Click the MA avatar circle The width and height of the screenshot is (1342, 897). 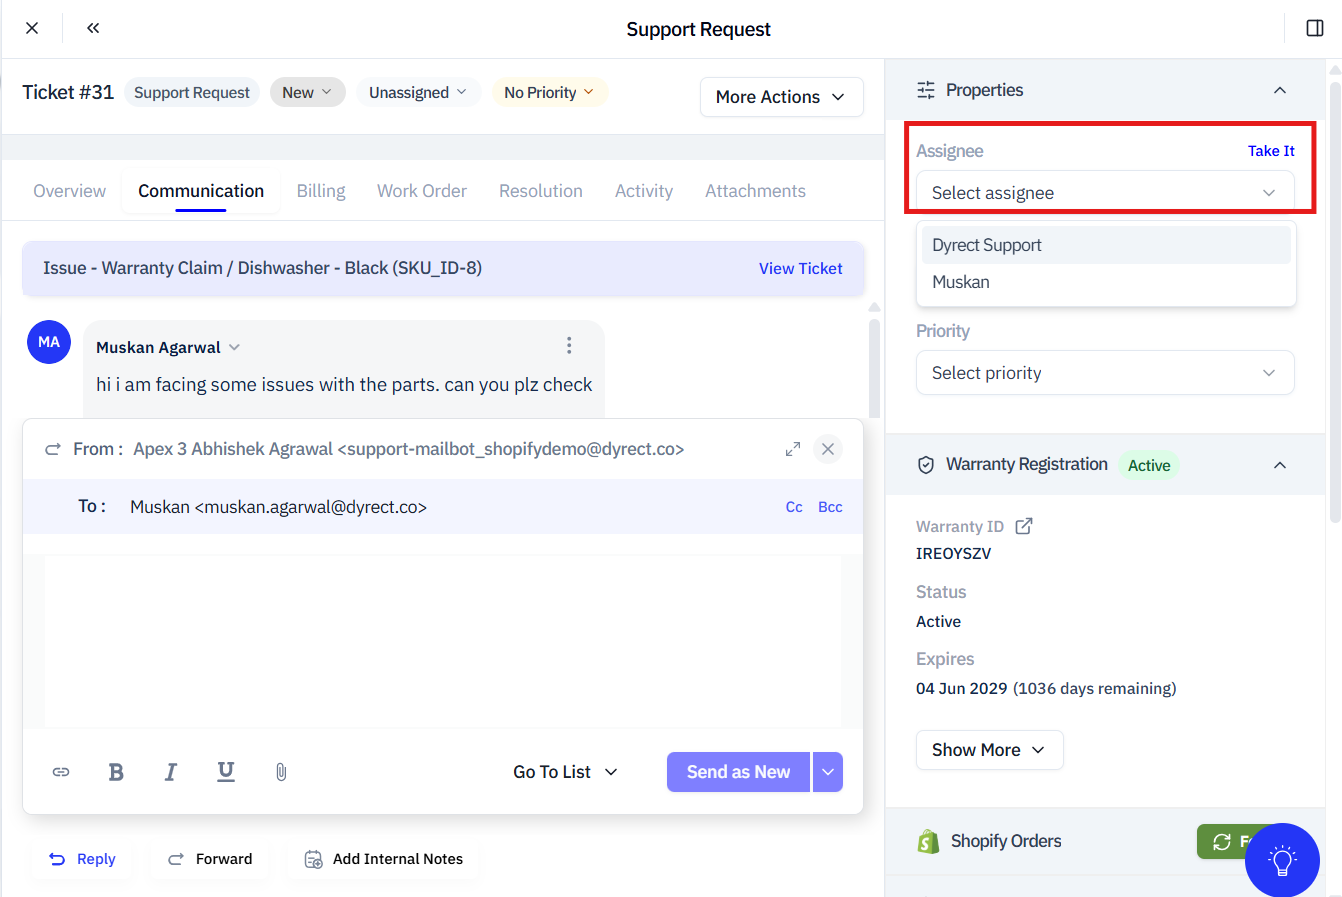(49, 342)
